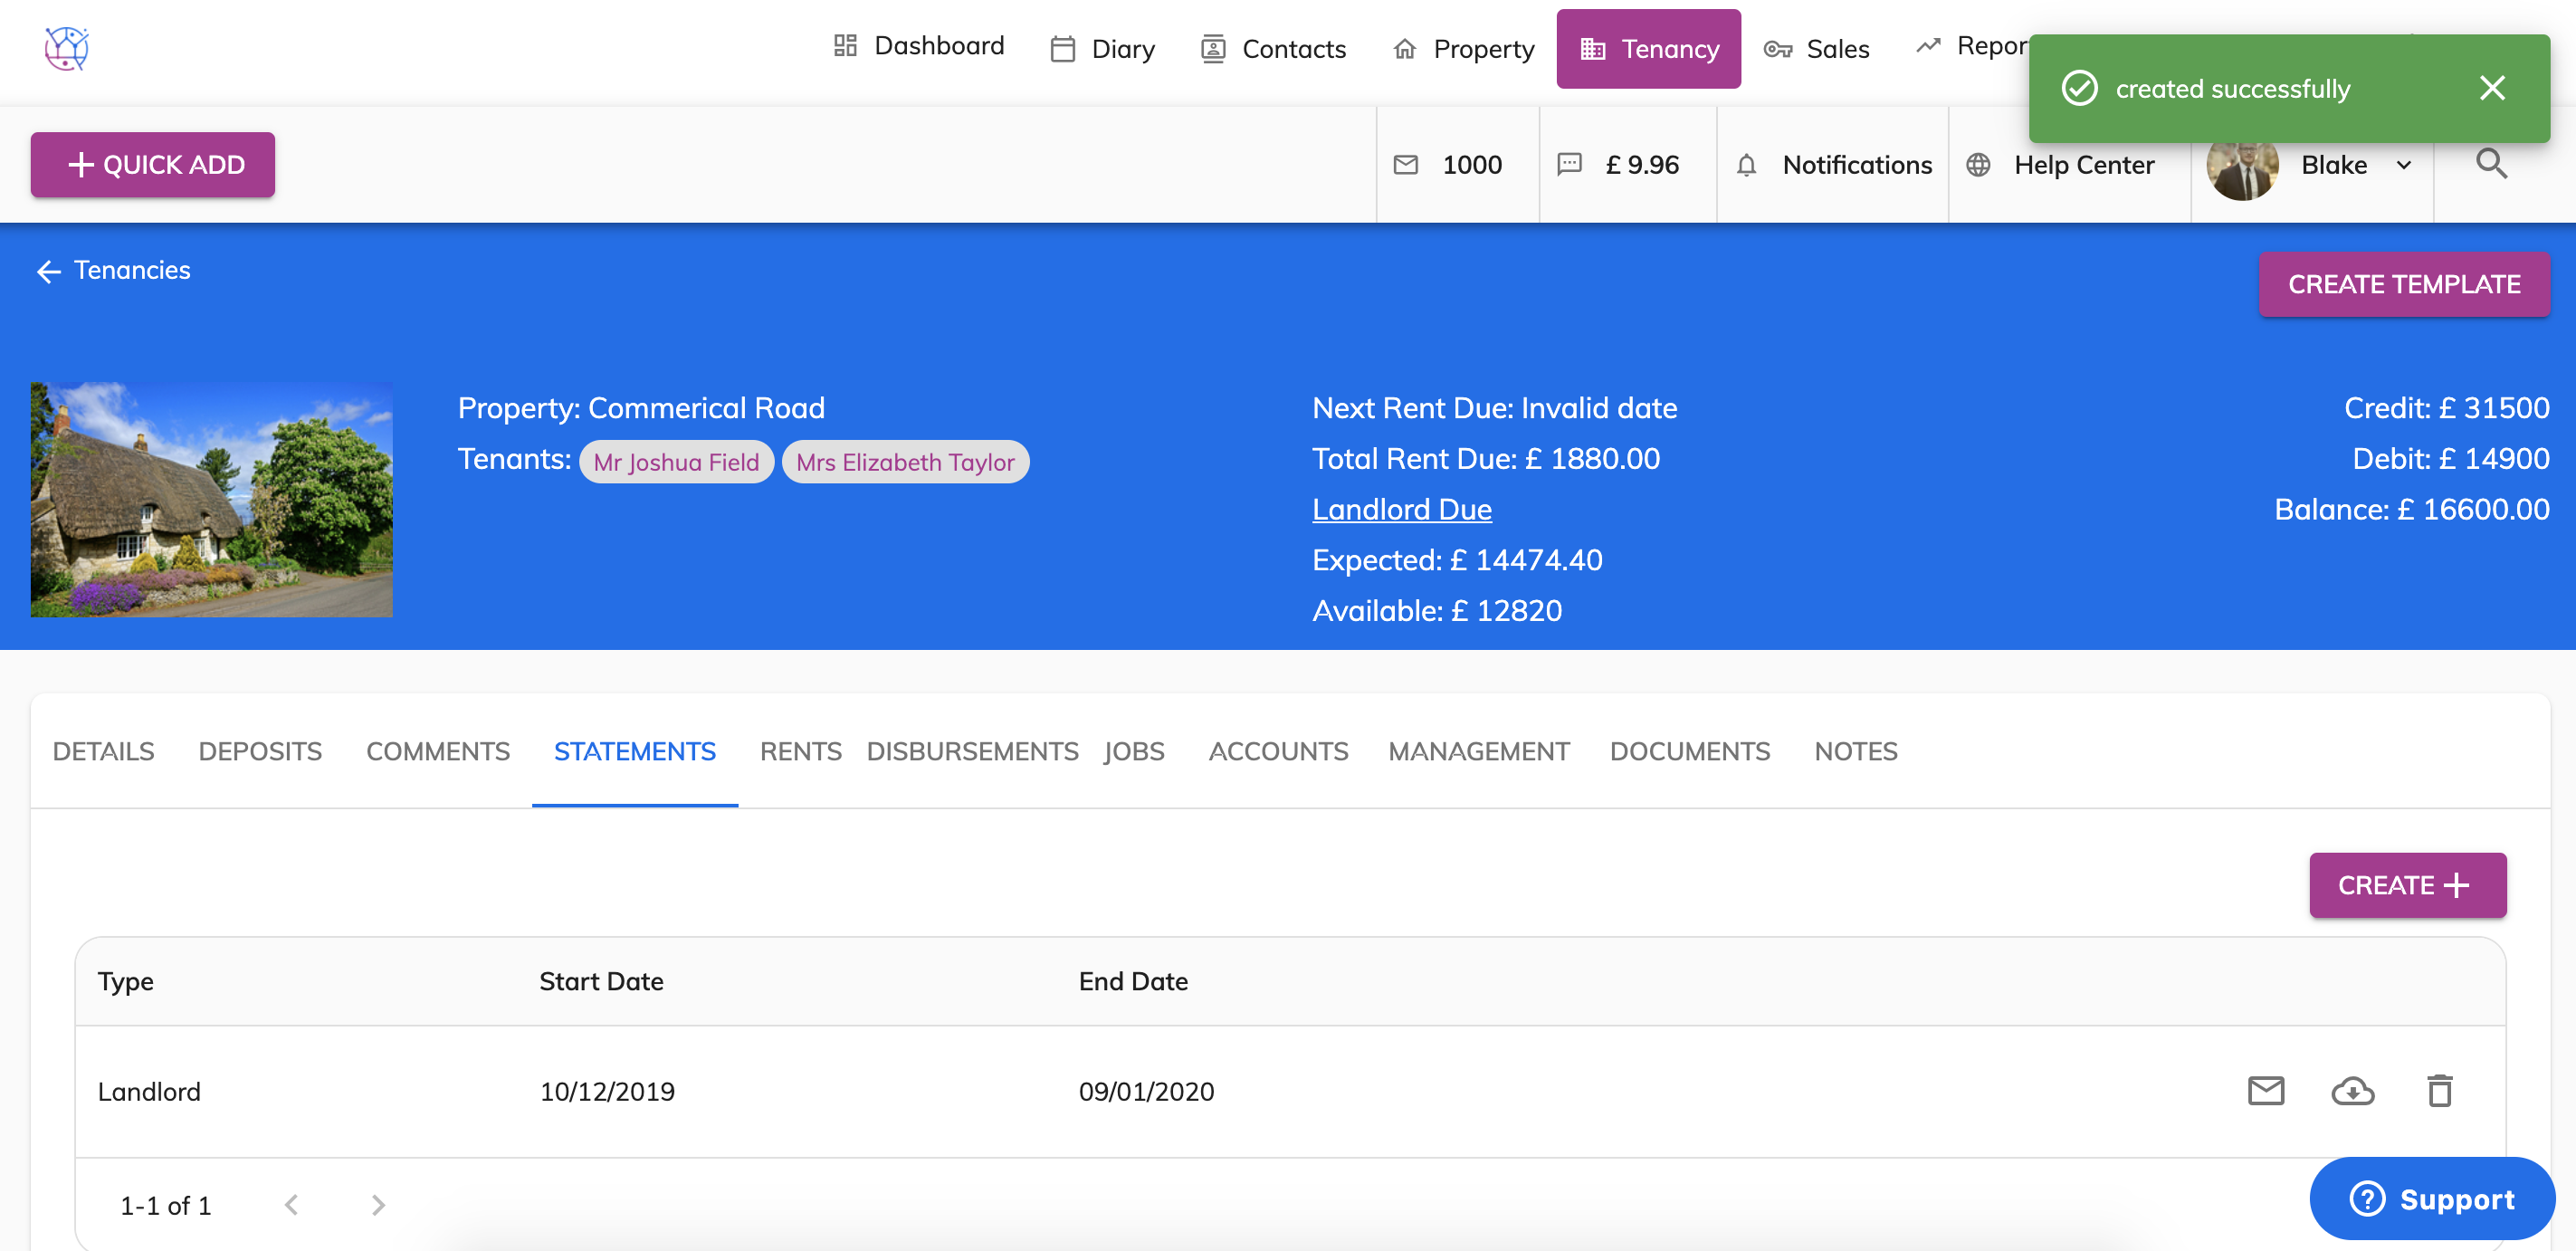Switch to the RENTS tab
2576x1251 pixels.
[x=800, y=751]
